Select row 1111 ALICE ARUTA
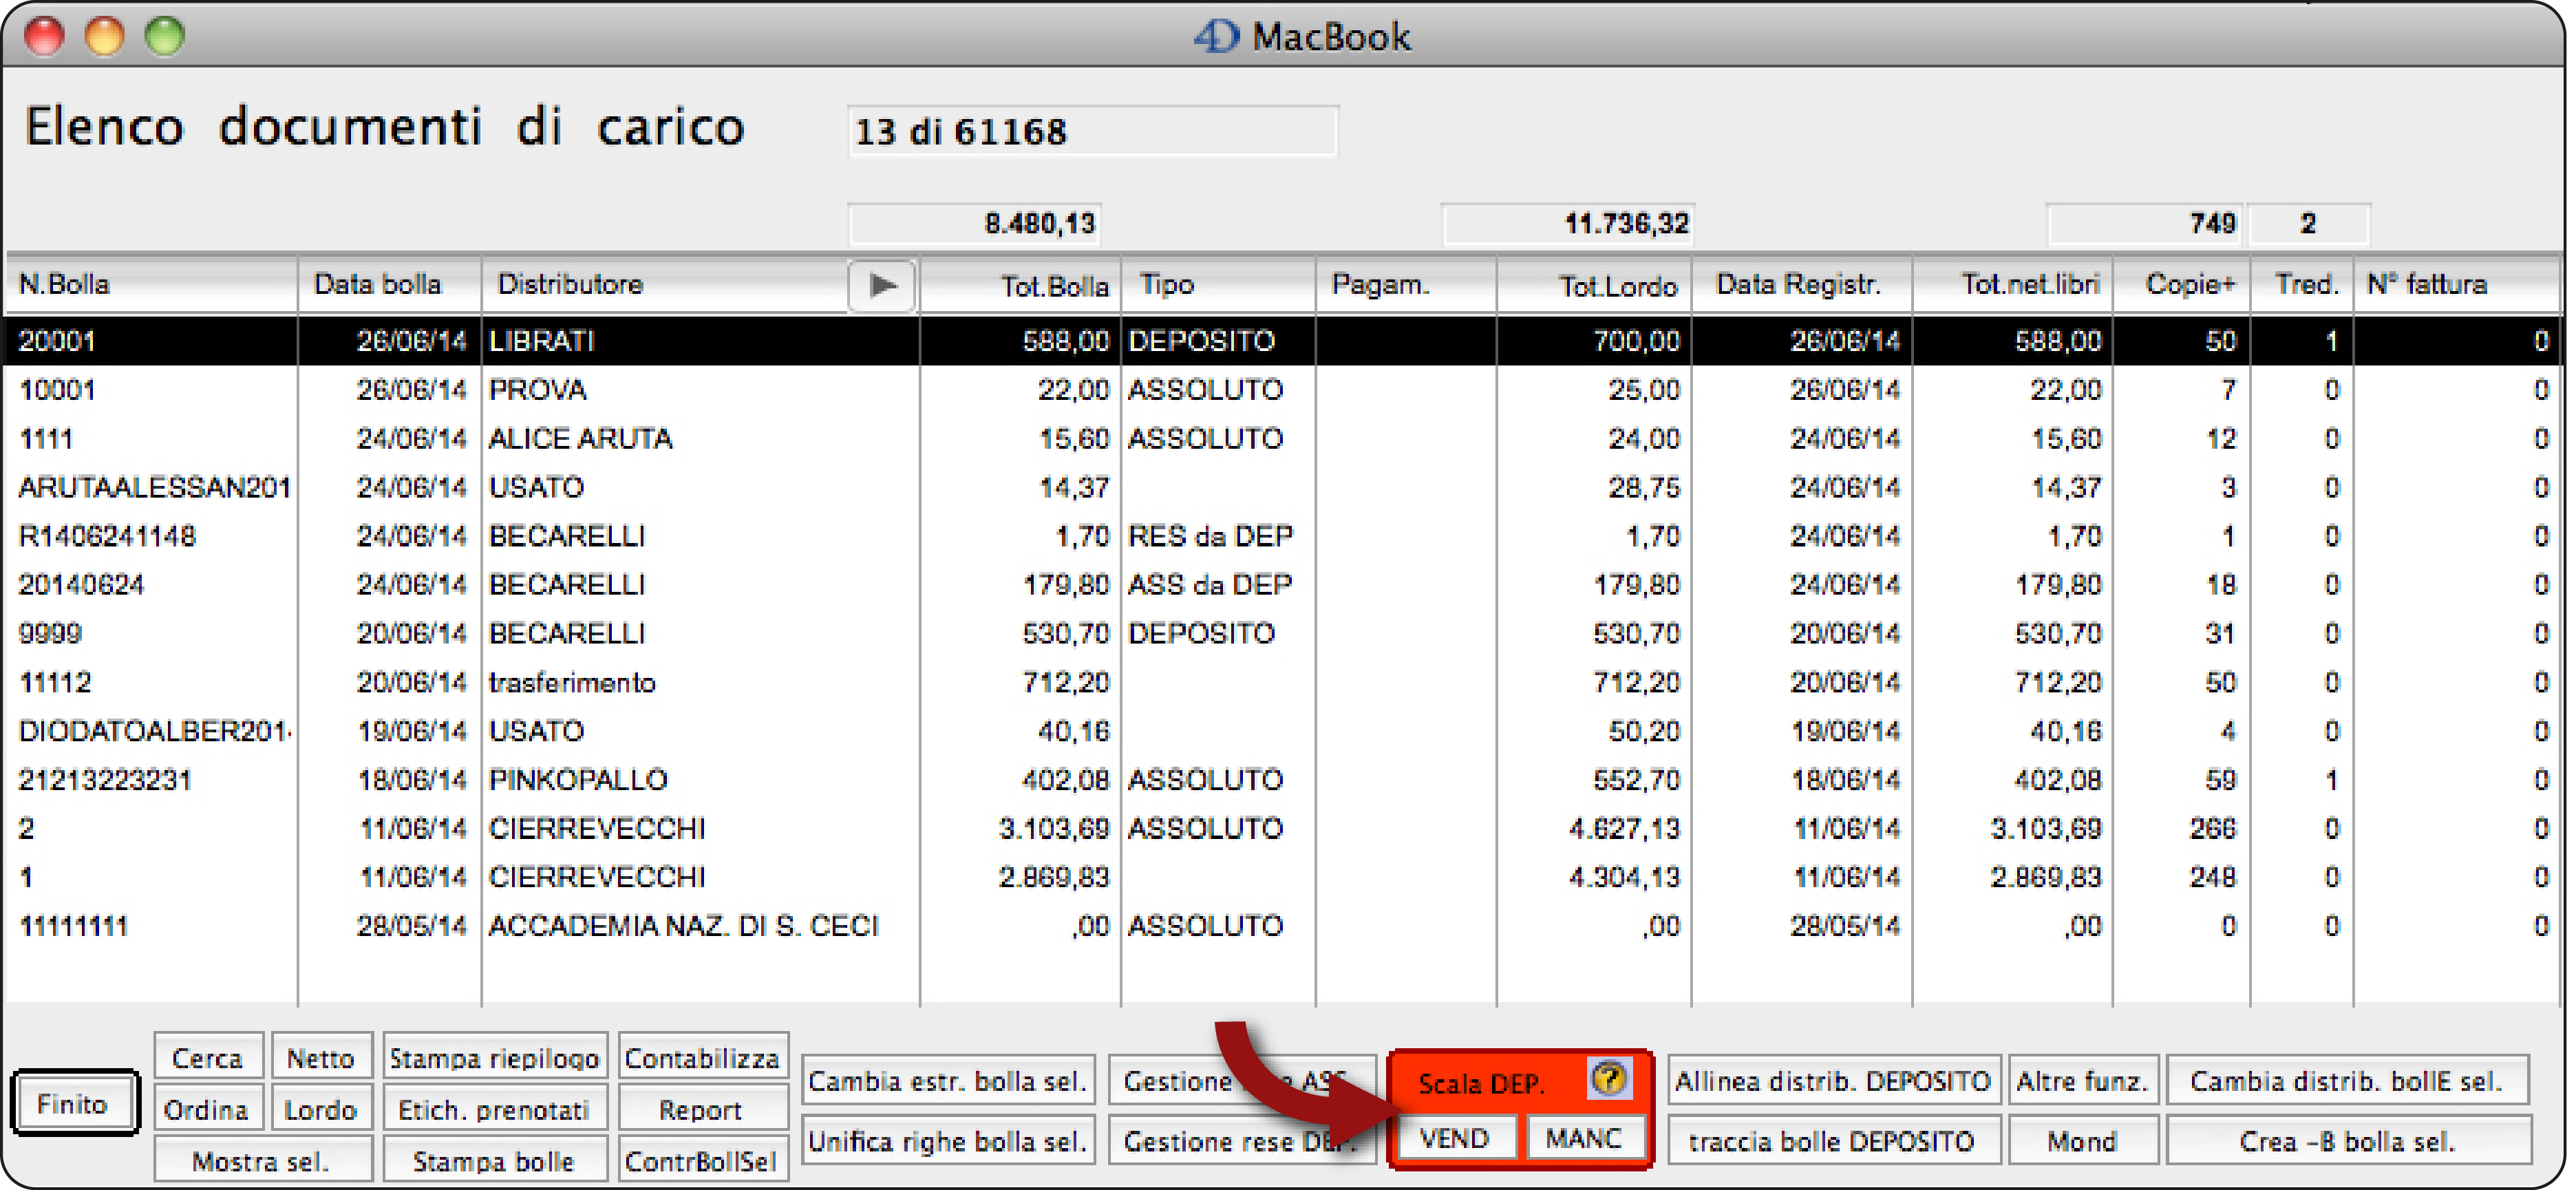The width and height of the screenshot is (2576, 1190). click(x=1283, y=439)
